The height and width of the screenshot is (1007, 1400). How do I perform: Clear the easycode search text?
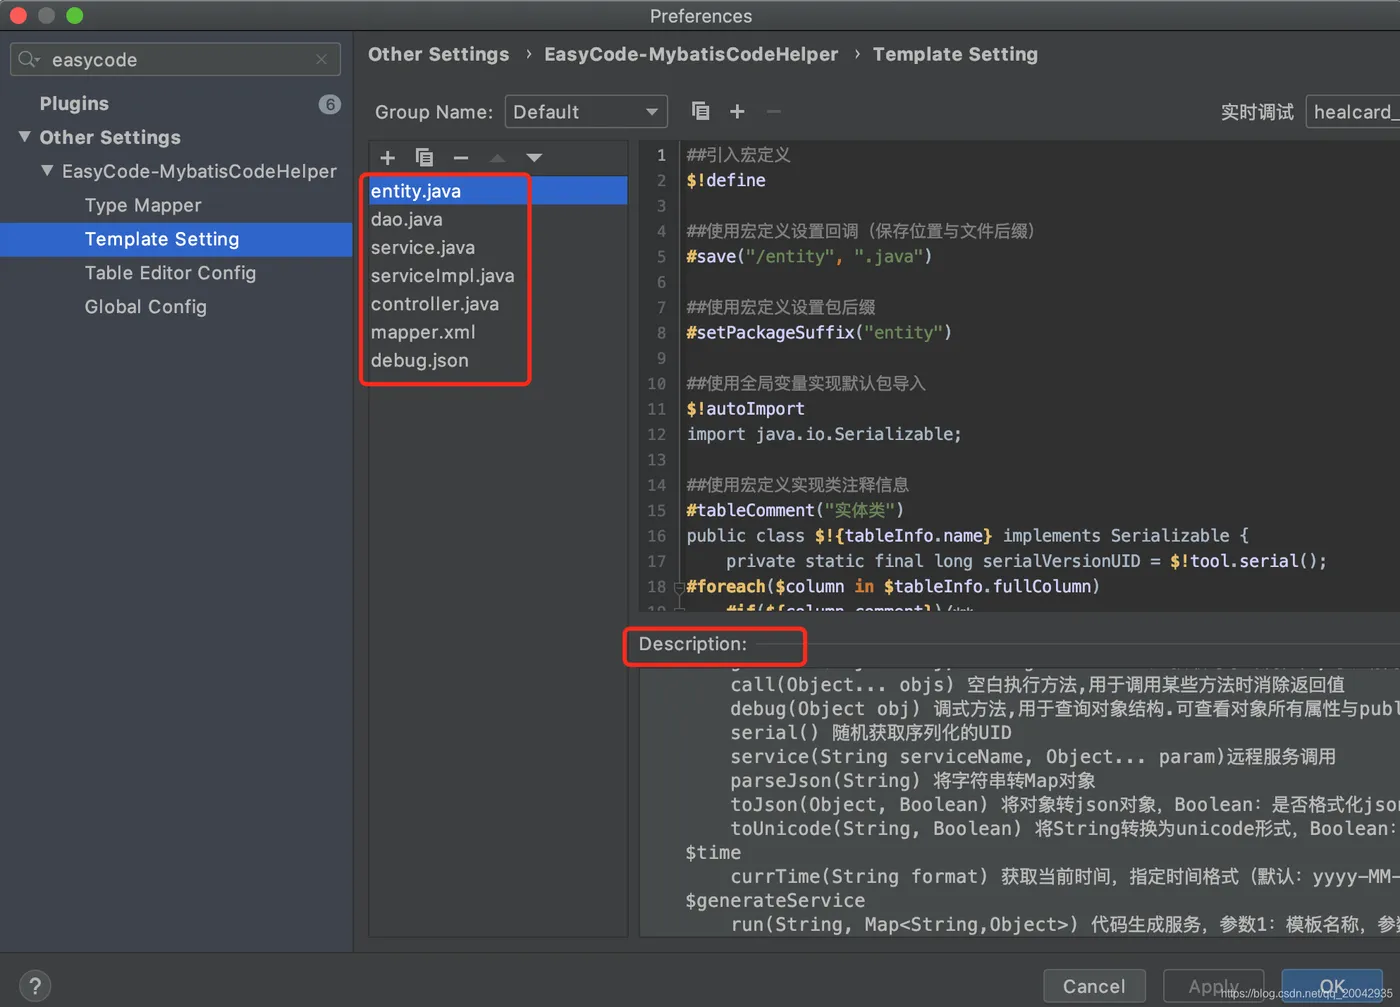pos(321,60)
